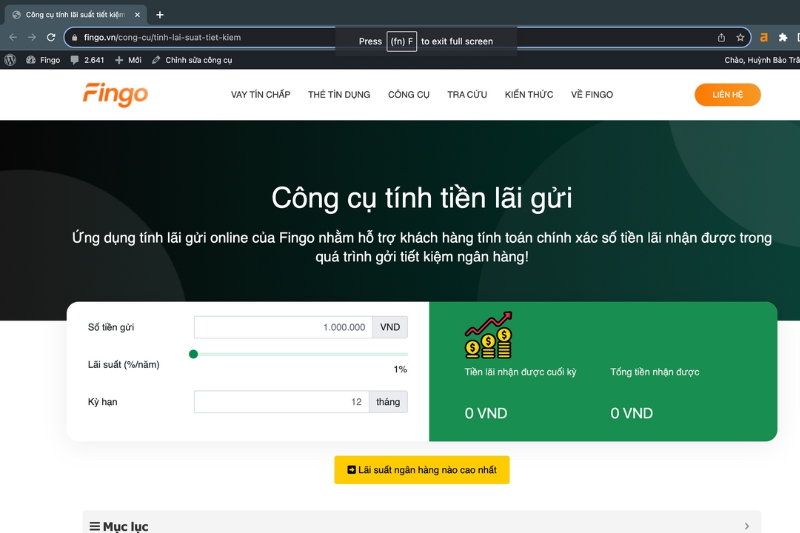Click the lock icon in the address bar

click(74, 37)
